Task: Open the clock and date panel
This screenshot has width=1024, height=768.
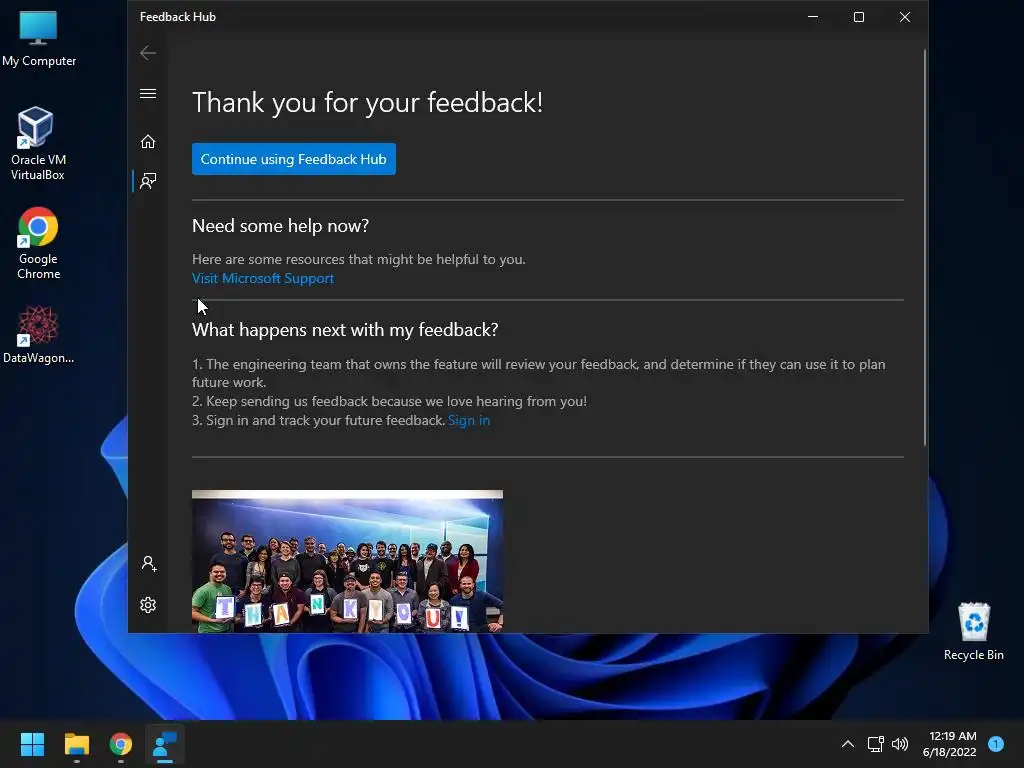Action: pos(950,744)
